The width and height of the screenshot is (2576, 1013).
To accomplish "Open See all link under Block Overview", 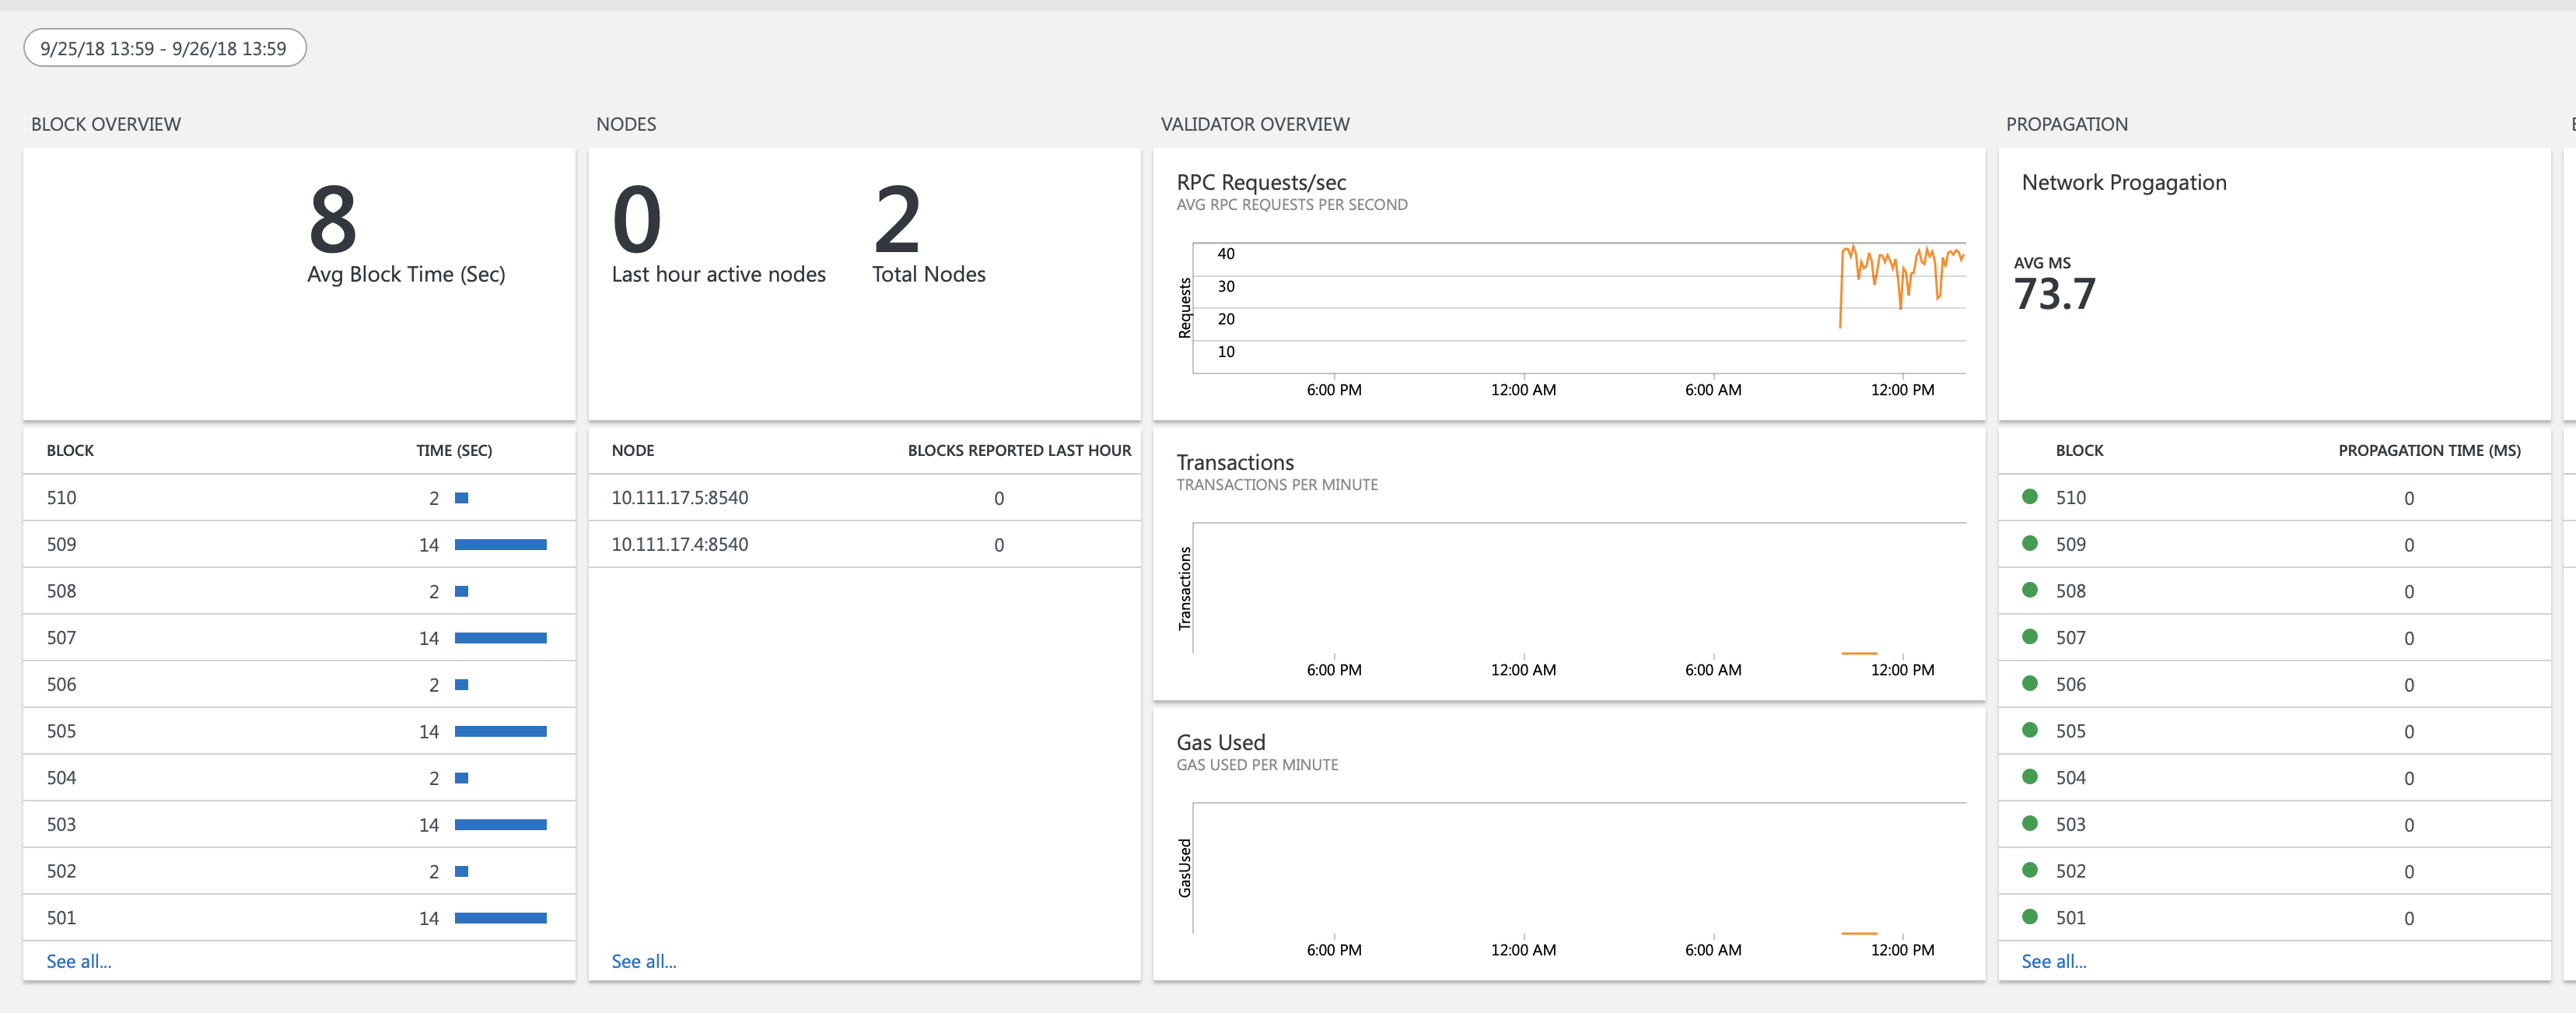I will [x=78, y=961].
